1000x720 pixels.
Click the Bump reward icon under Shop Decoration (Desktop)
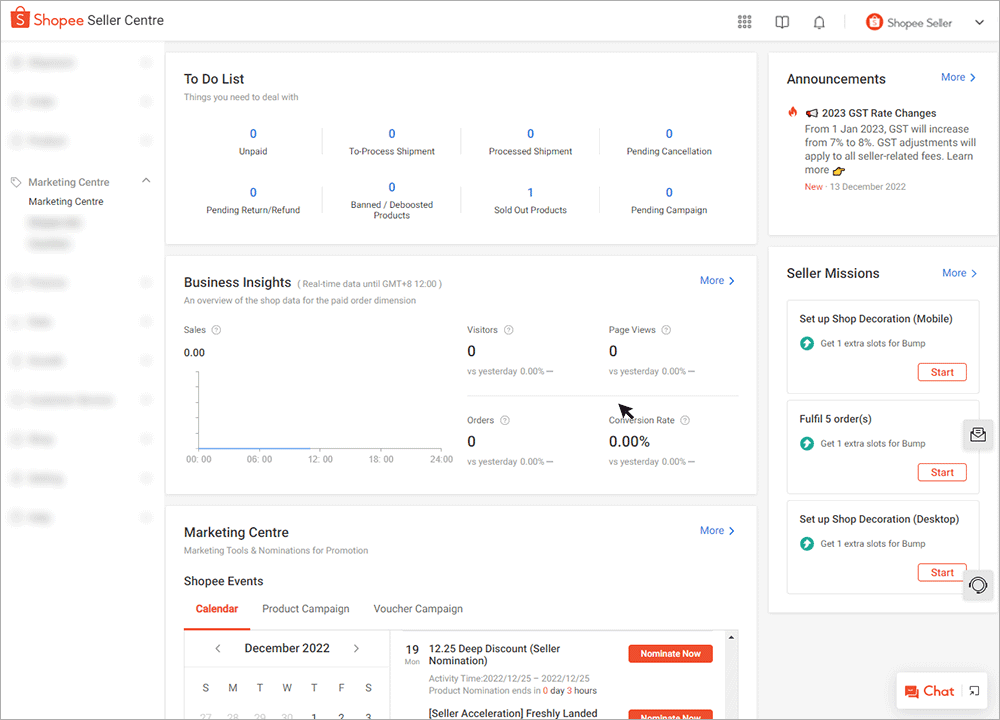[807, 543]
